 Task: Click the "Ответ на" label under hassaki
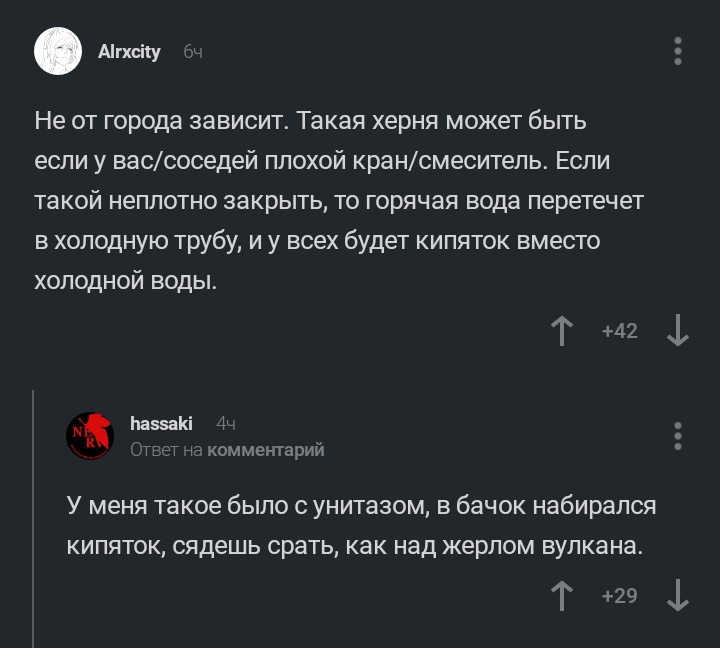coord(166,450)
